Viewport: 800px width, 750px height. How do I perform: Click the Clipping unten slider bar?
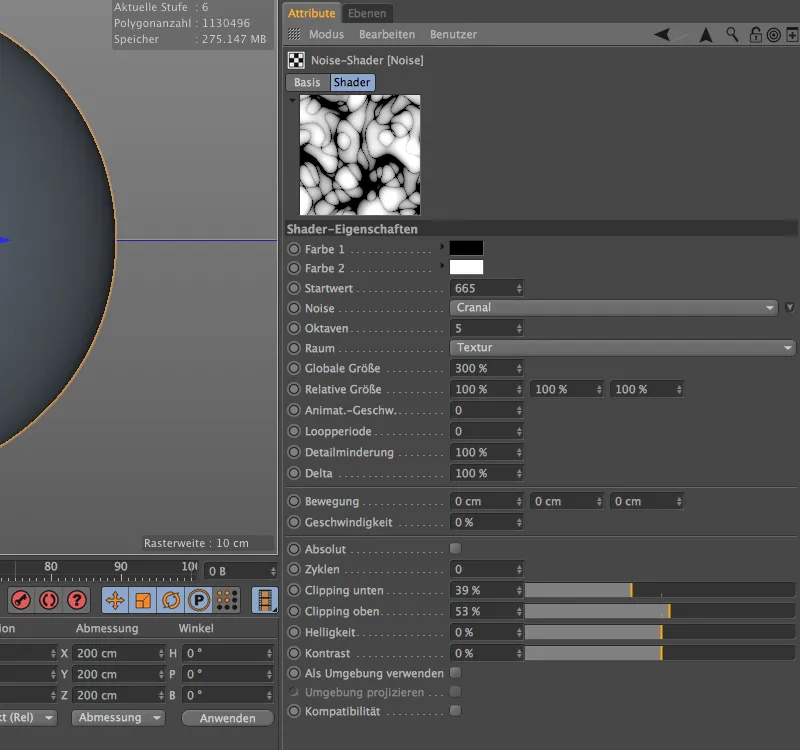pyautogui.click(x=660, y=590)
